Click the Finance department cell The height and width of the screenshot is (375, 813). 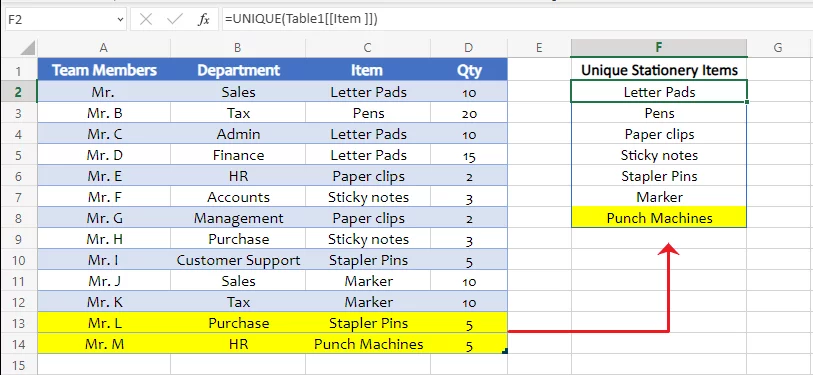point(238,155)
